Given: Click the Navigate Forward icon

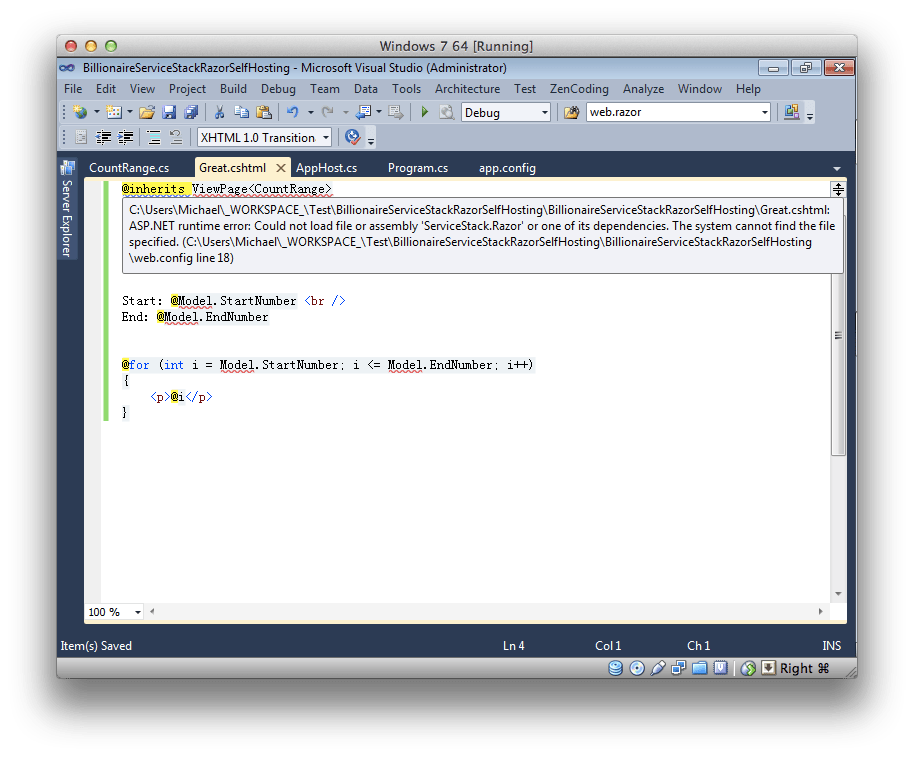Looking at the screenshot, I should pos(396,112).
